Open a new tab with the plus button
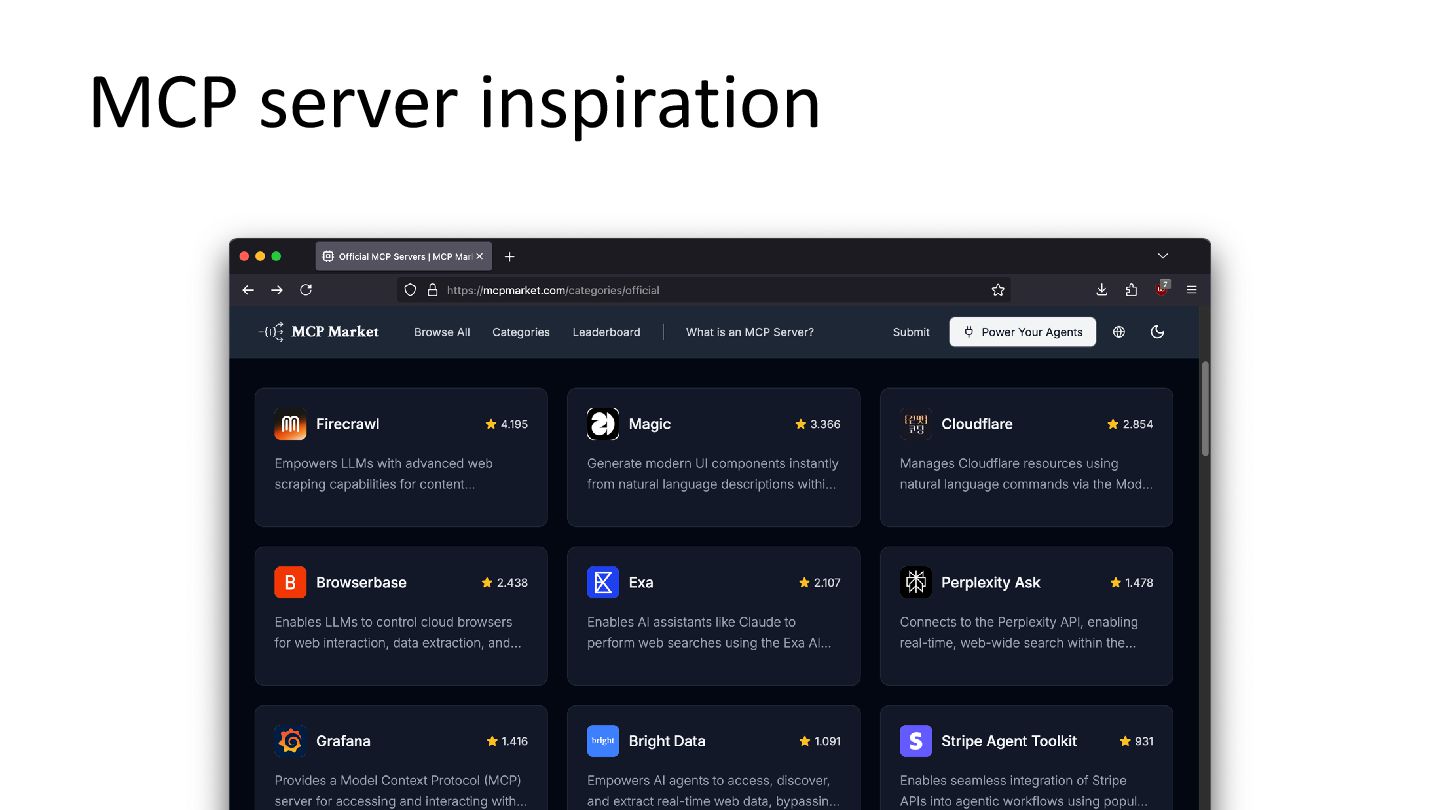The height and width of the screenshot is (810, 1440). (x=509, y=257)
